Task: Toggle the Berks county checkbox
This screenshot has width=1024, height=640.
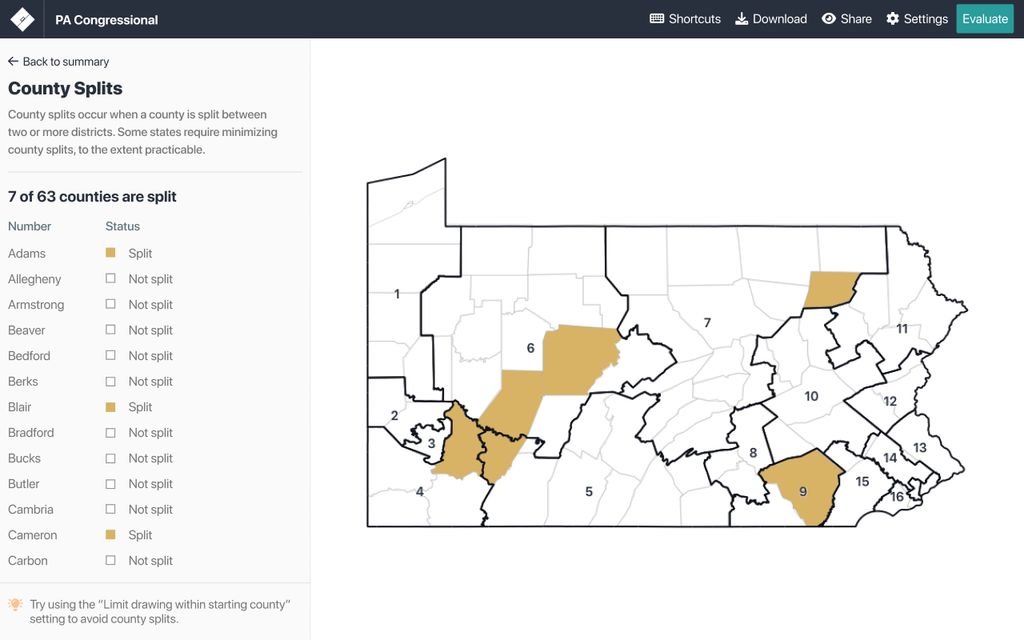Action: [110, 381]
